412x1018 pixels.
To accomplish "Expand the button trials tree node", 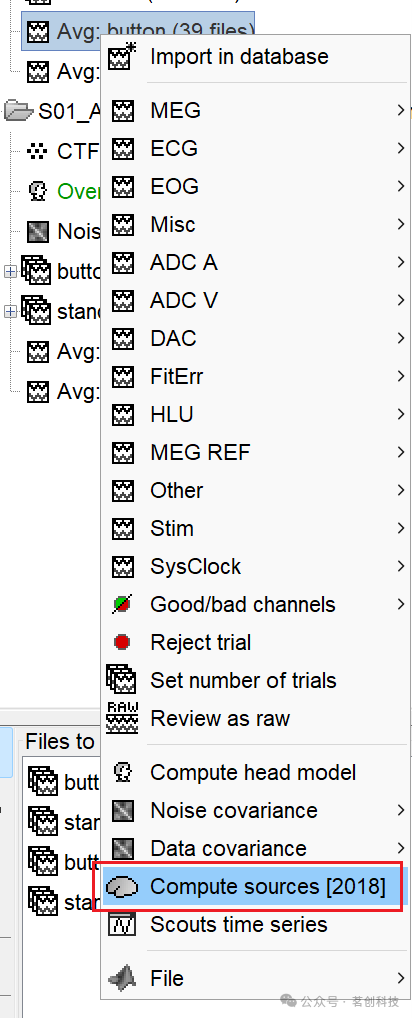I will [x=10, y=272].
